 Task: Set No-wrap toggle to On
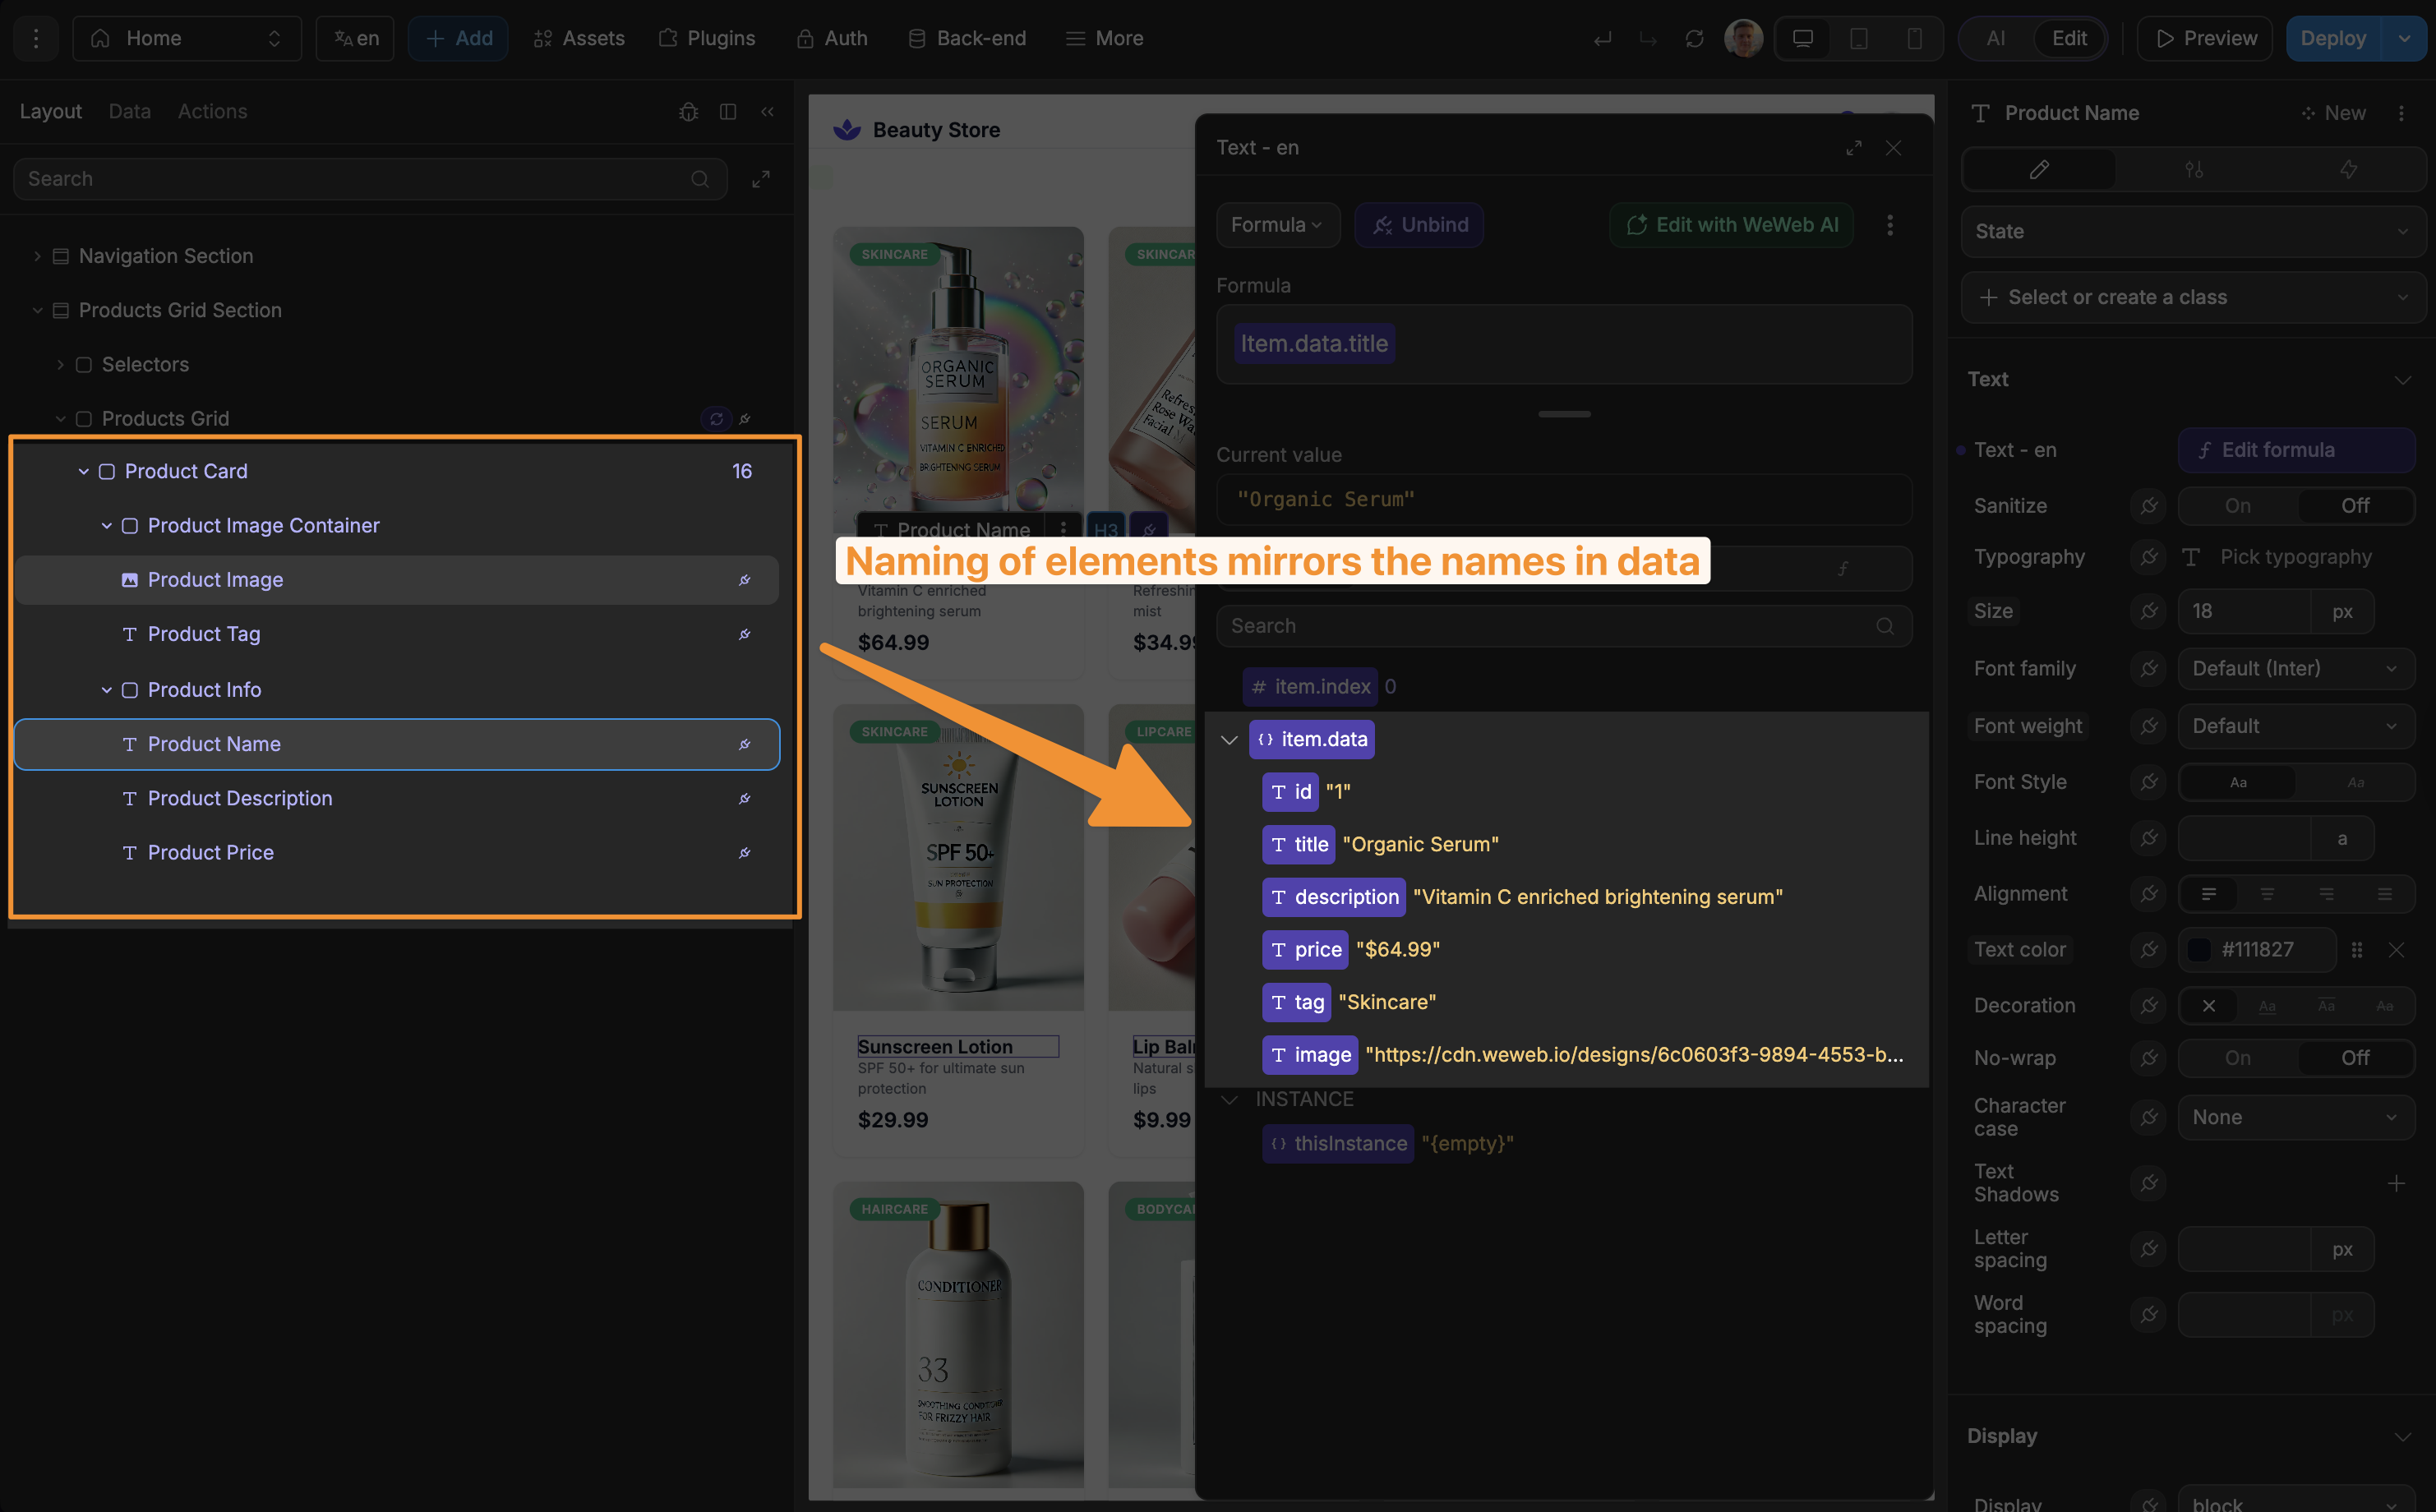[2237, 1058]
